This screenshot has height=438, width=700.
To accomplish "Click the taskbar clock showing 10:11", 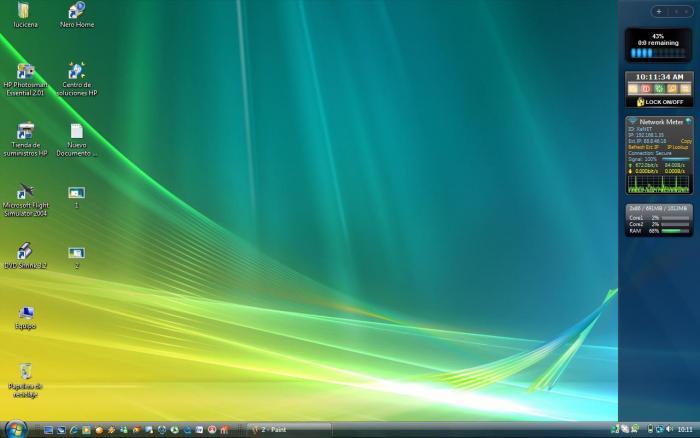I will (x=685, y=430).
